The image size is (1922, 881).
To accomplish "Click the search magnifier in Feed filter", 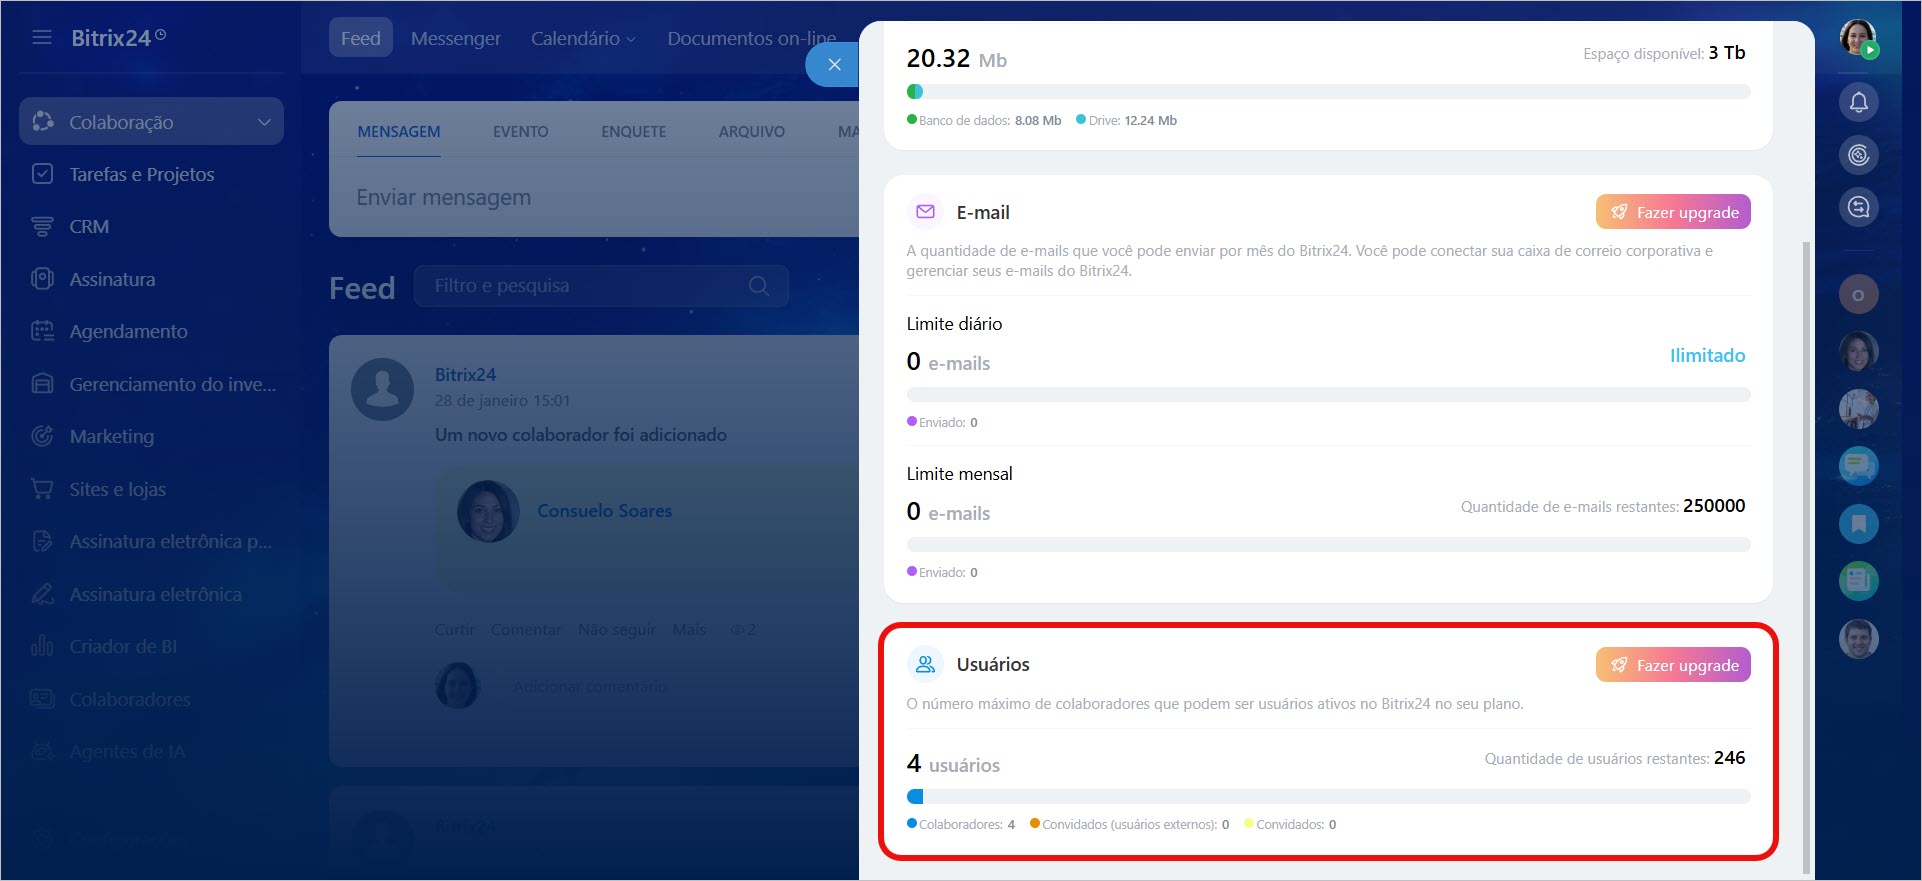I will point(759,286).
